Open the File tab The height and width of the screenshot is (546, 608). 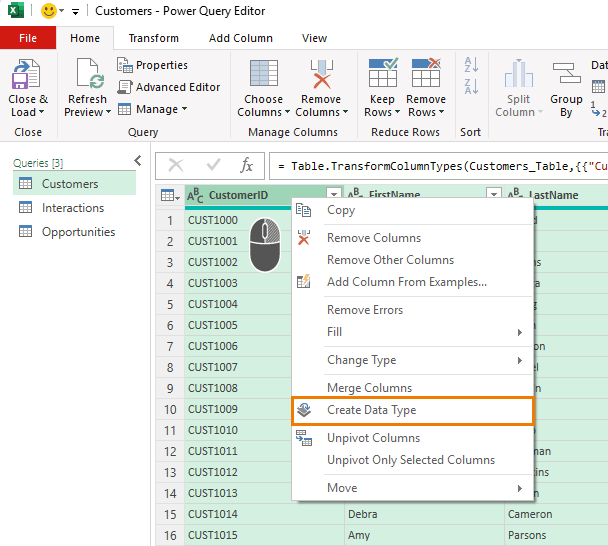(28, 38)
